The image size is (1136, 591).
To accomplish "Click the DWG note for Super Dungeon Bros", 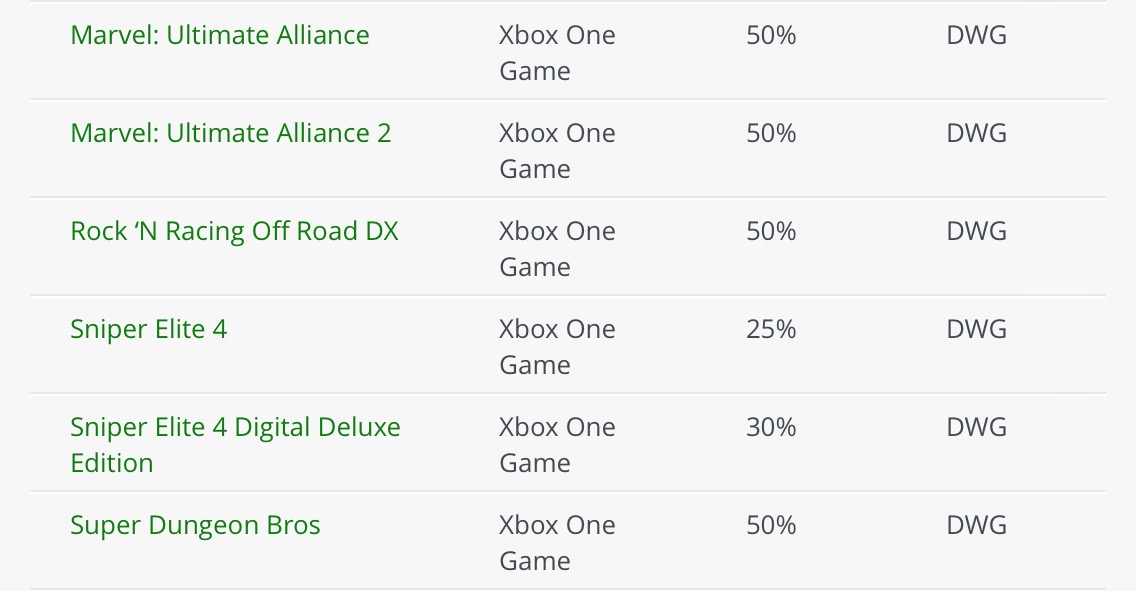I will pyautogui.click(x=976, y=525).
